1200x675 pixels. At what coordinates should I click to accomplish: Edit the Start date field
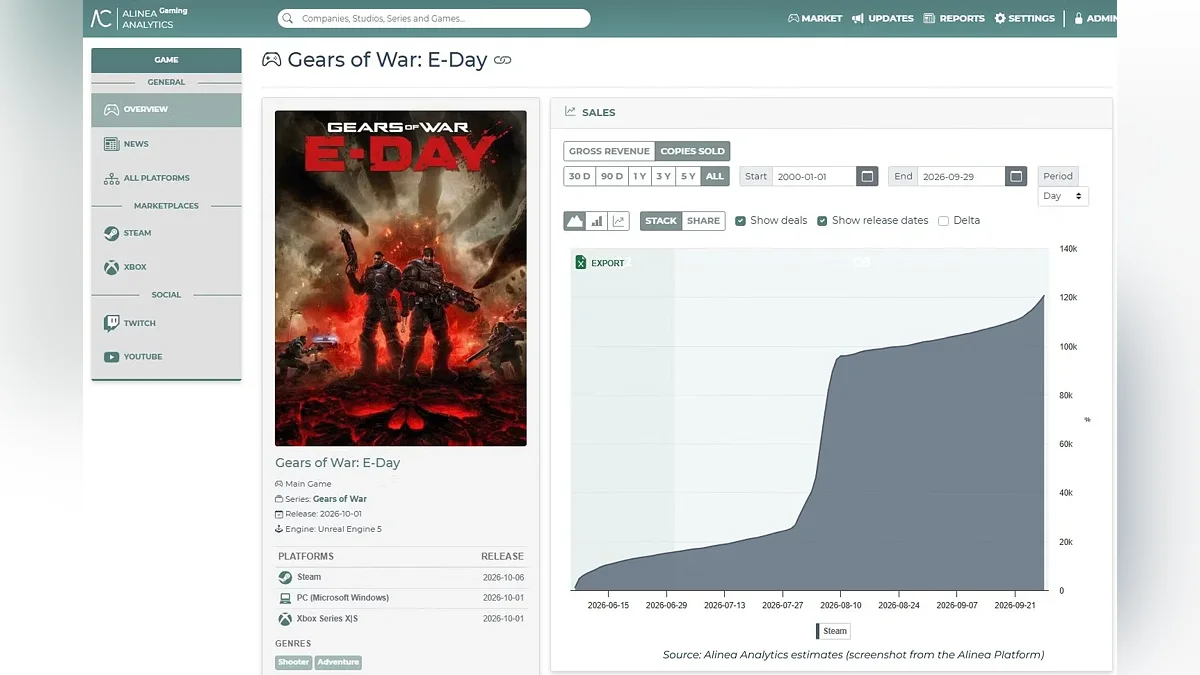point(814,176)
